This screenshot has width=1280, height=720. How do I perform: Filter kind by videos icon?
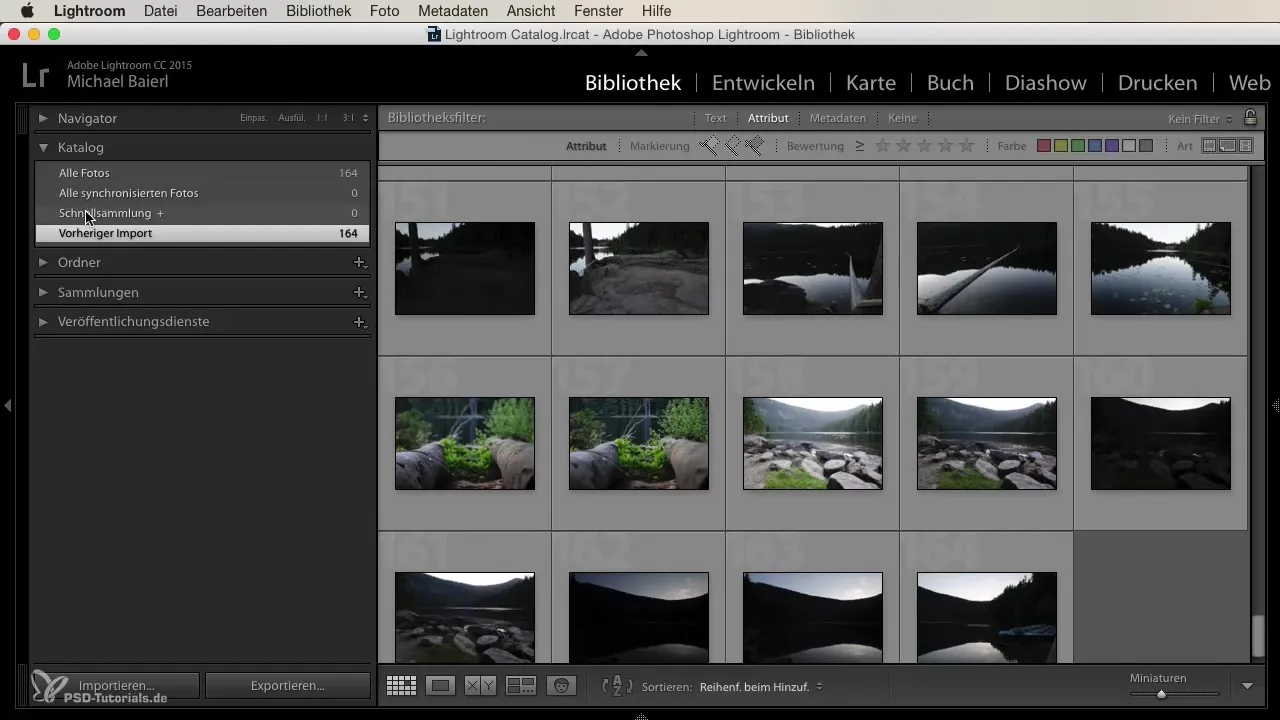pyautogui.click(x=1245, y=146)
